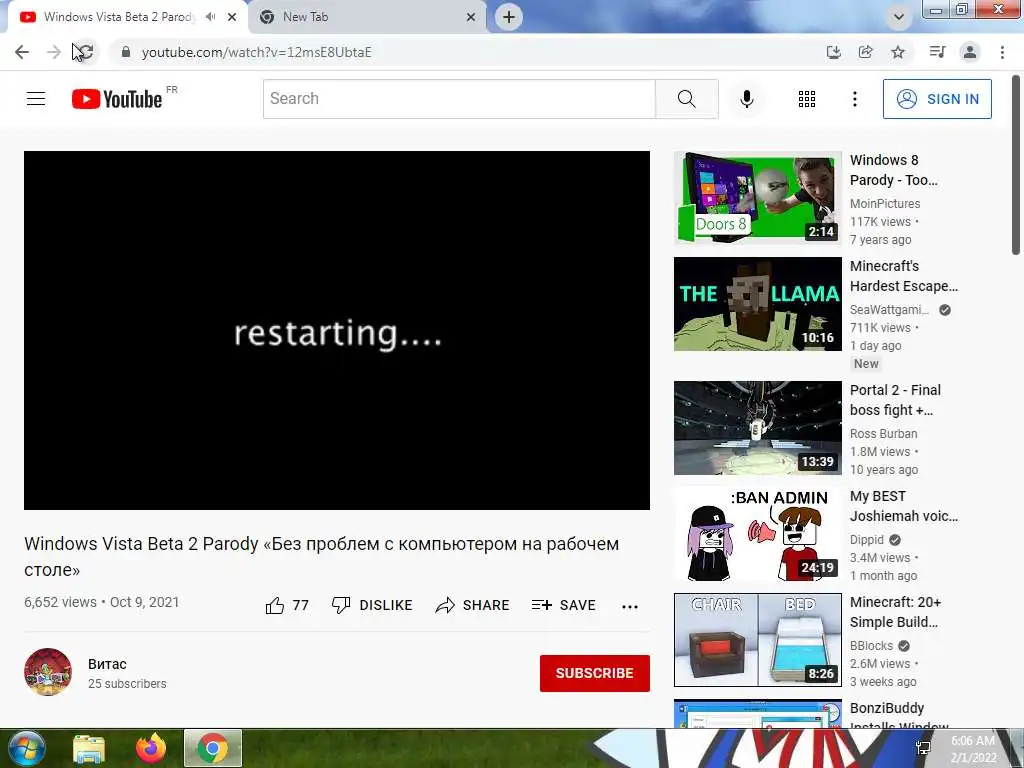Open YouTube settings three-dot menu
This screenshot has width=1024, height=768.
pyautogui.click(x=854, y=99)
